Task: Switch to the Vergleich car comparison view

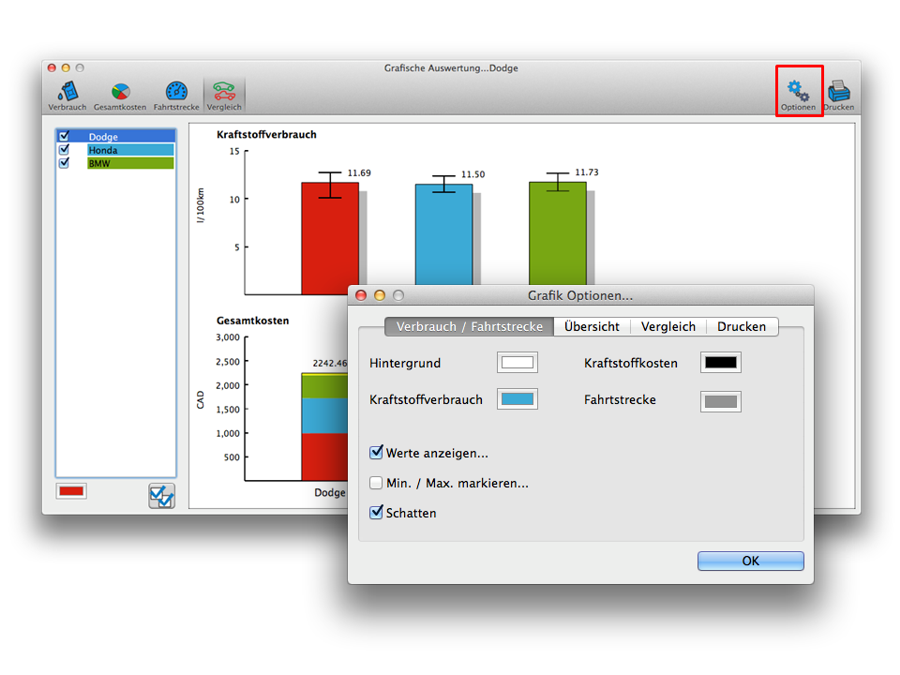Action: 224,94
